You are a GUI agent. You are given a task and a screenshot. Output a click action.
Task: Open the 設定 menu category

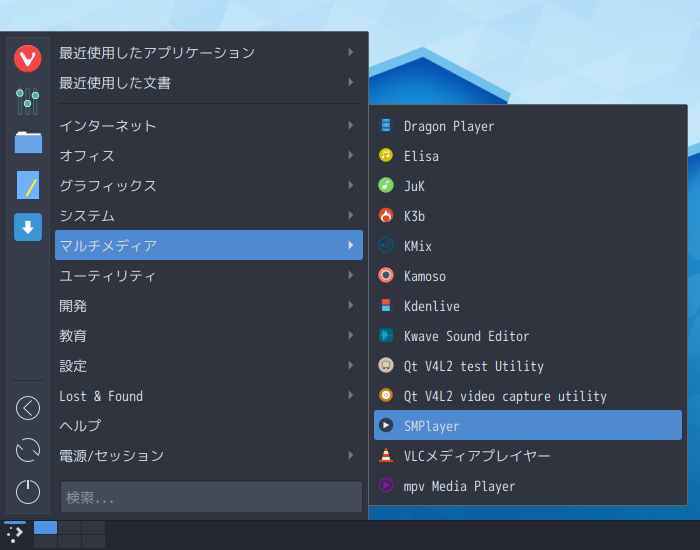(x=209, y=365)
